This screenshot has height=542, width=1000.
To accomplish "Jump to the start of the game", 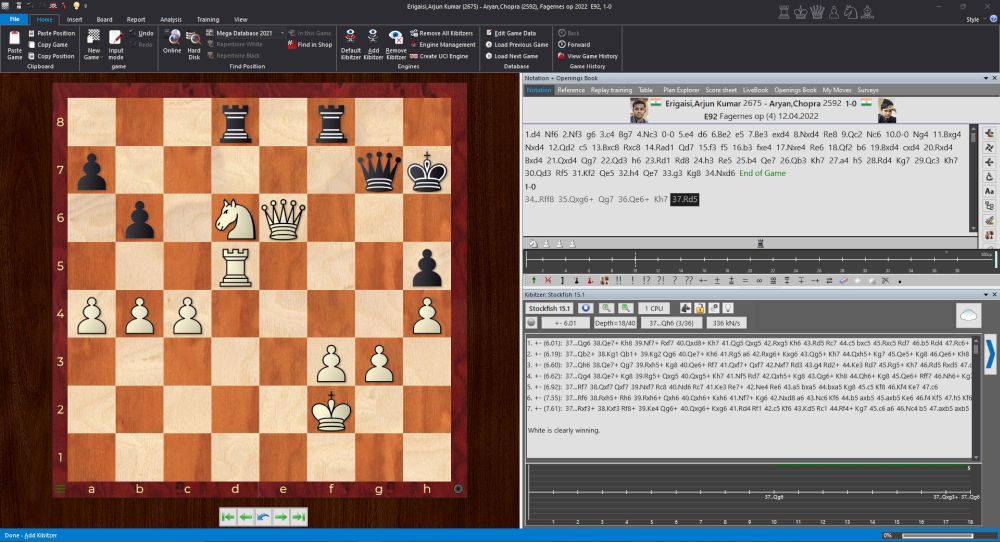I will (228, 516).
